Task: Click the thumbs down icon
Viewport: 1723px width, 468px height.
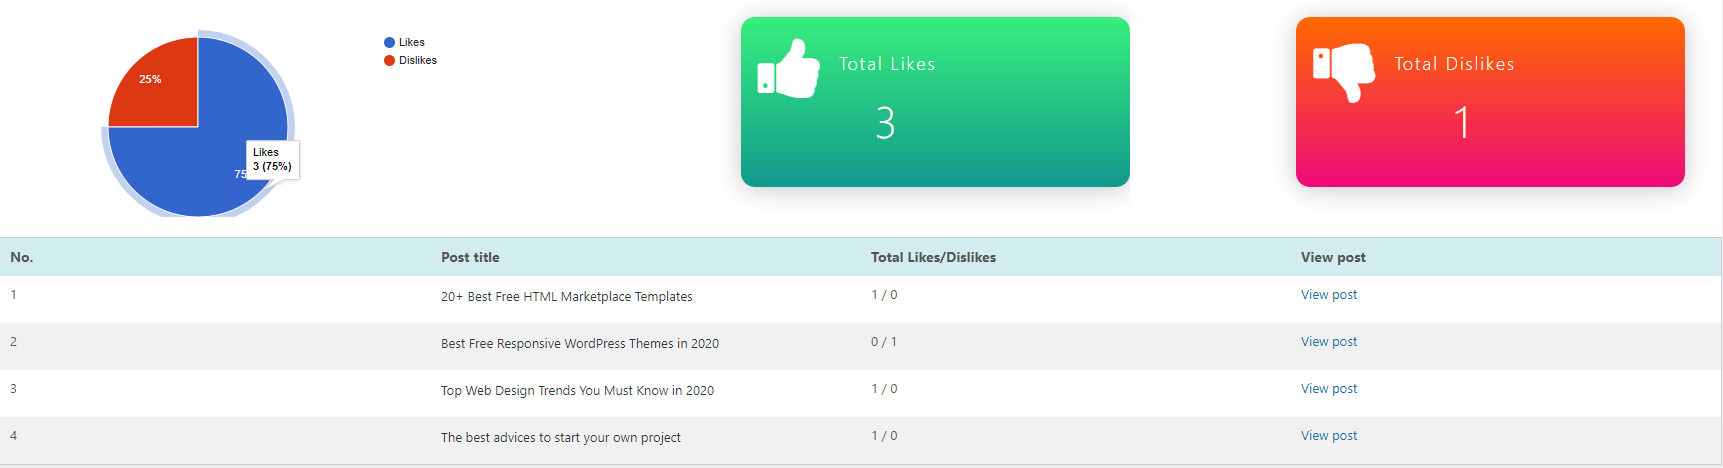Action: (x=1344, y=72)
